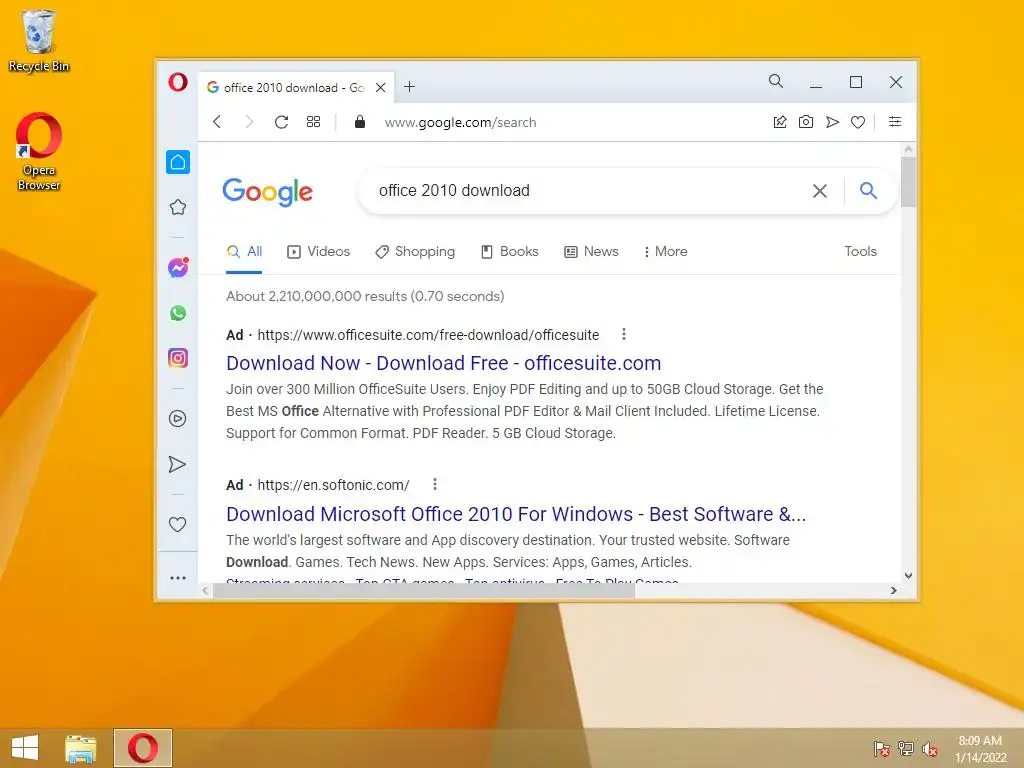Open the Tools search filter
The width and height of the screenshot is (1024, 768).
[x=860, y=251]
